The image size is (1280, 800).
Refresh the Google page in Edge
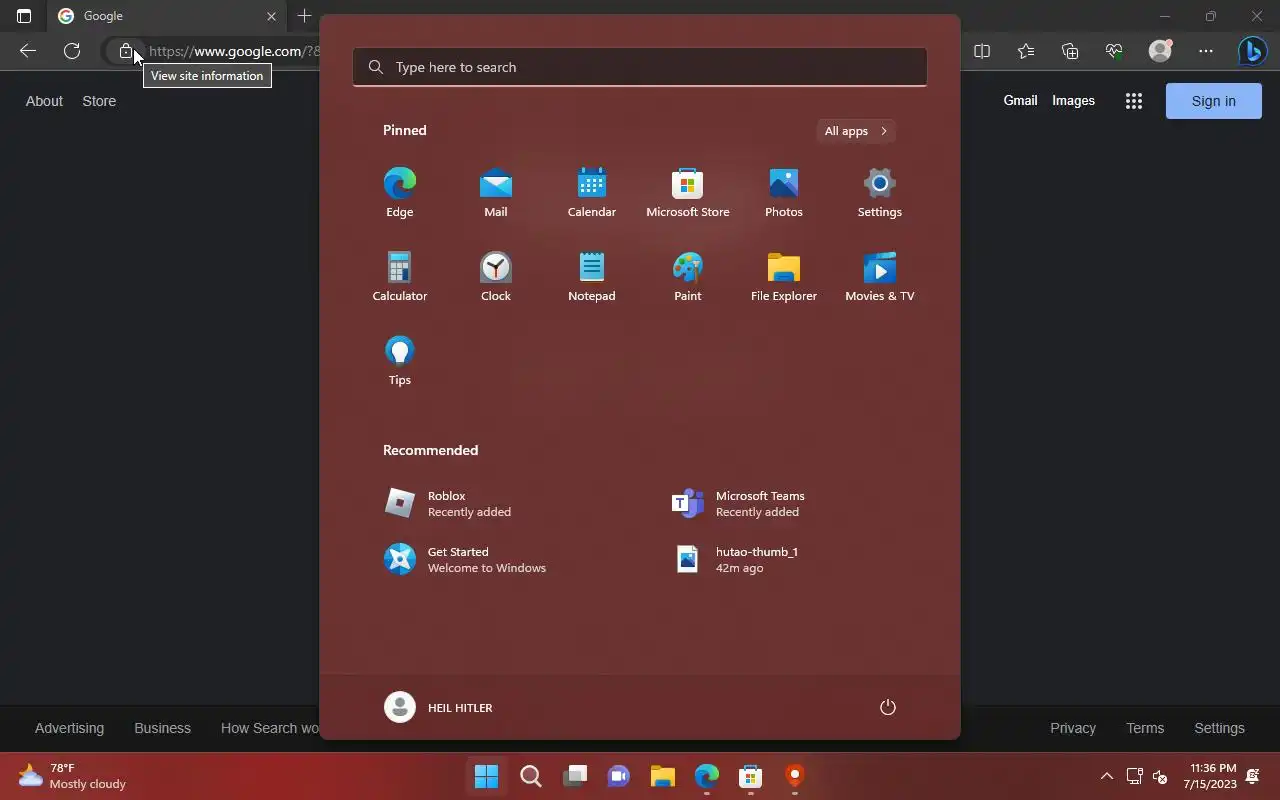[x=72, y=51]
